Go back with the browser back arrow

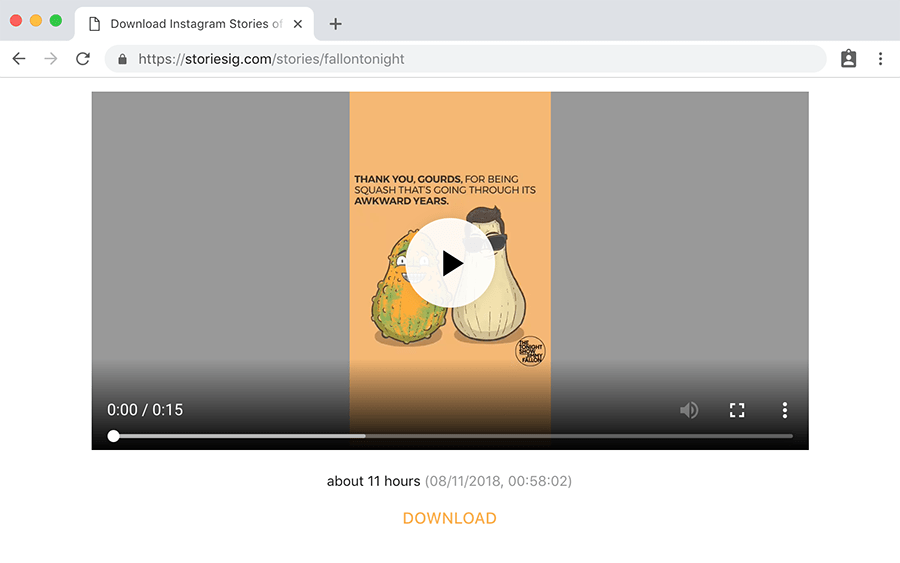coord(19,59)
